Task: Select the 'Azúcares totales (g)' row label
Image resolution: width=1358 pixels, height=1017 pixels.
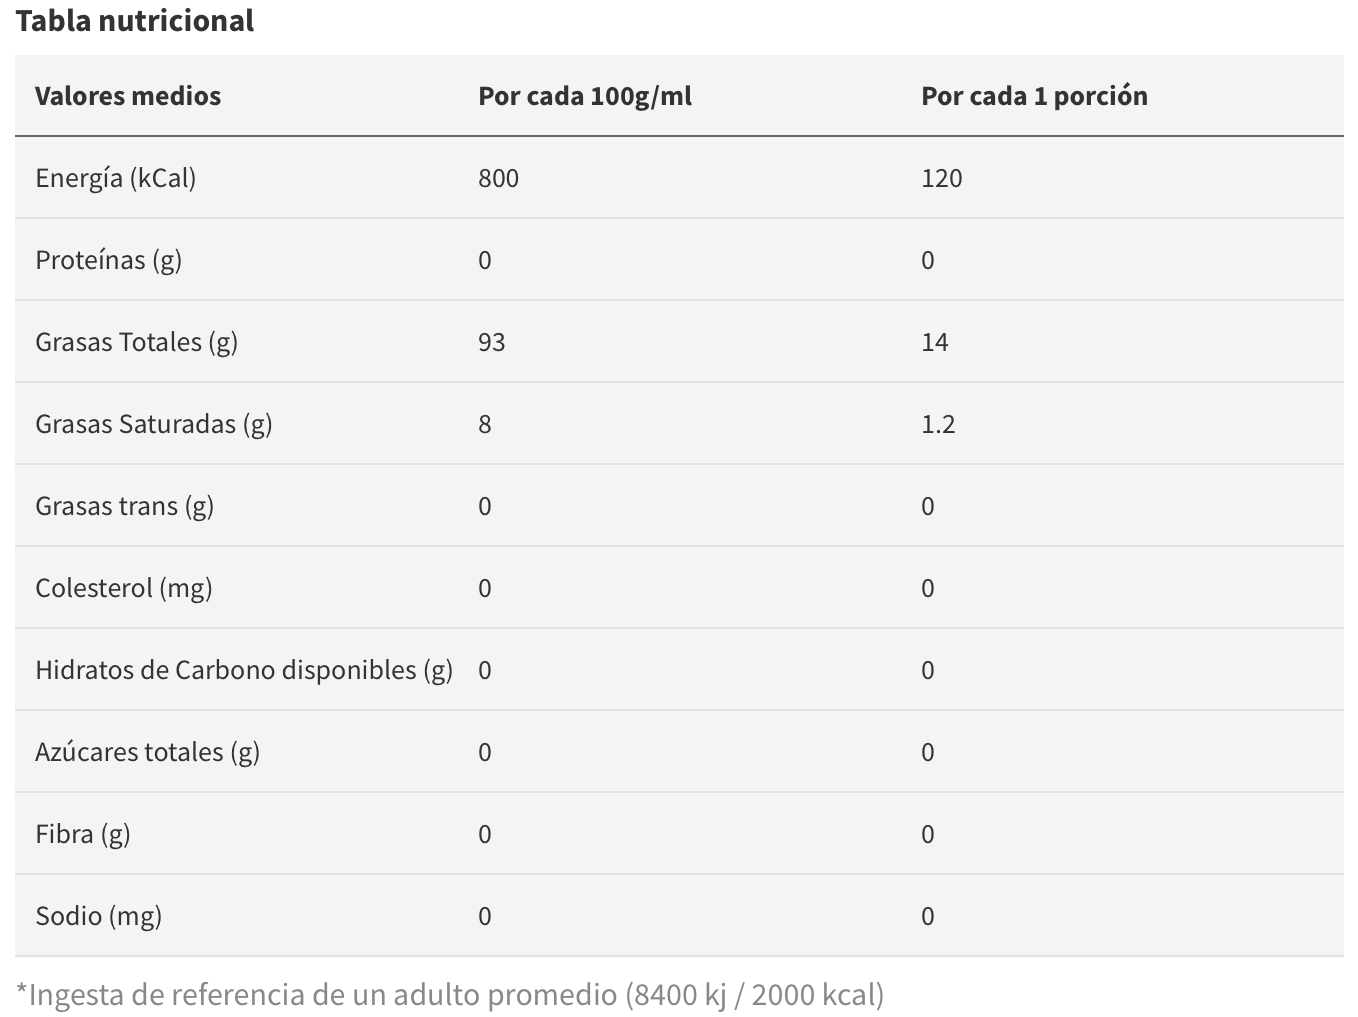Action: coord(147,752)
